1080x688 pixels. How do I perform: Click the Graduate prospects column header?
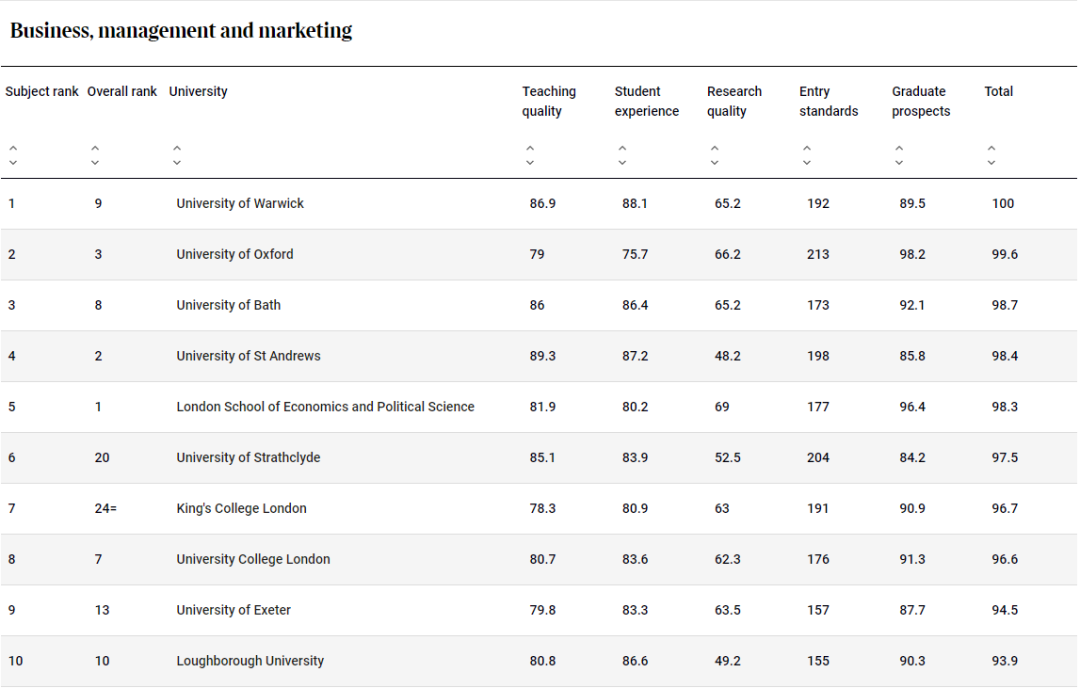[920, 101]
